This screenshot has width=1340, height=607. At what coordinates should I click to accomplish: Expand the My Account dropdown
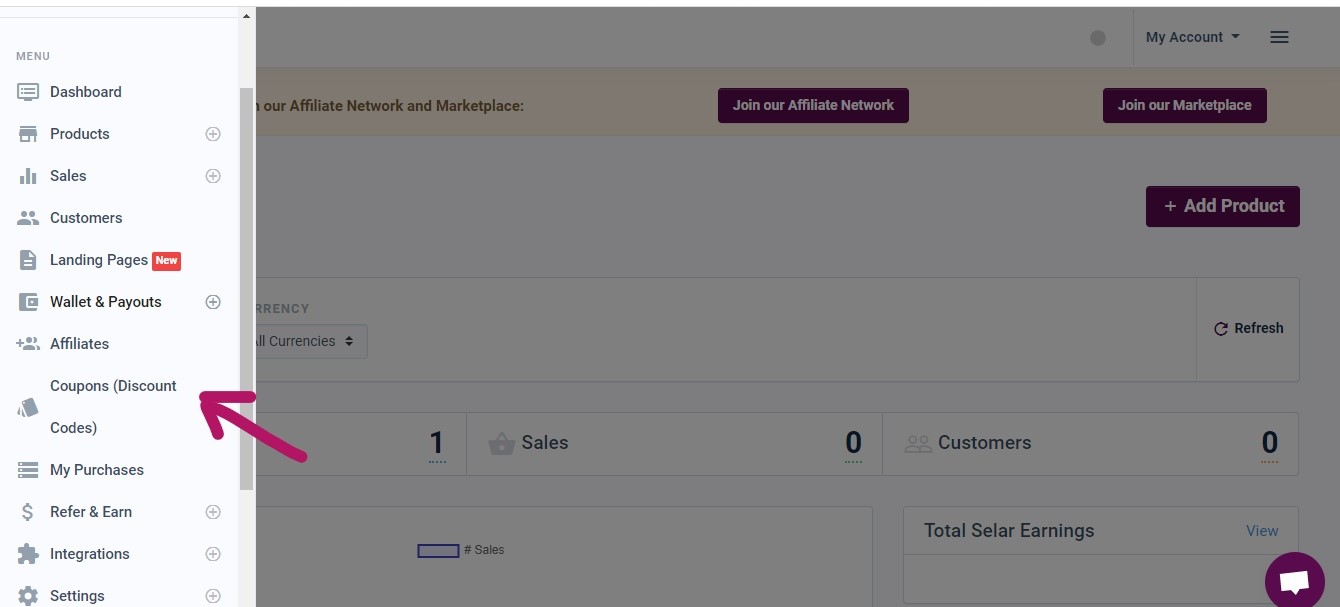tap(1192, 37)
